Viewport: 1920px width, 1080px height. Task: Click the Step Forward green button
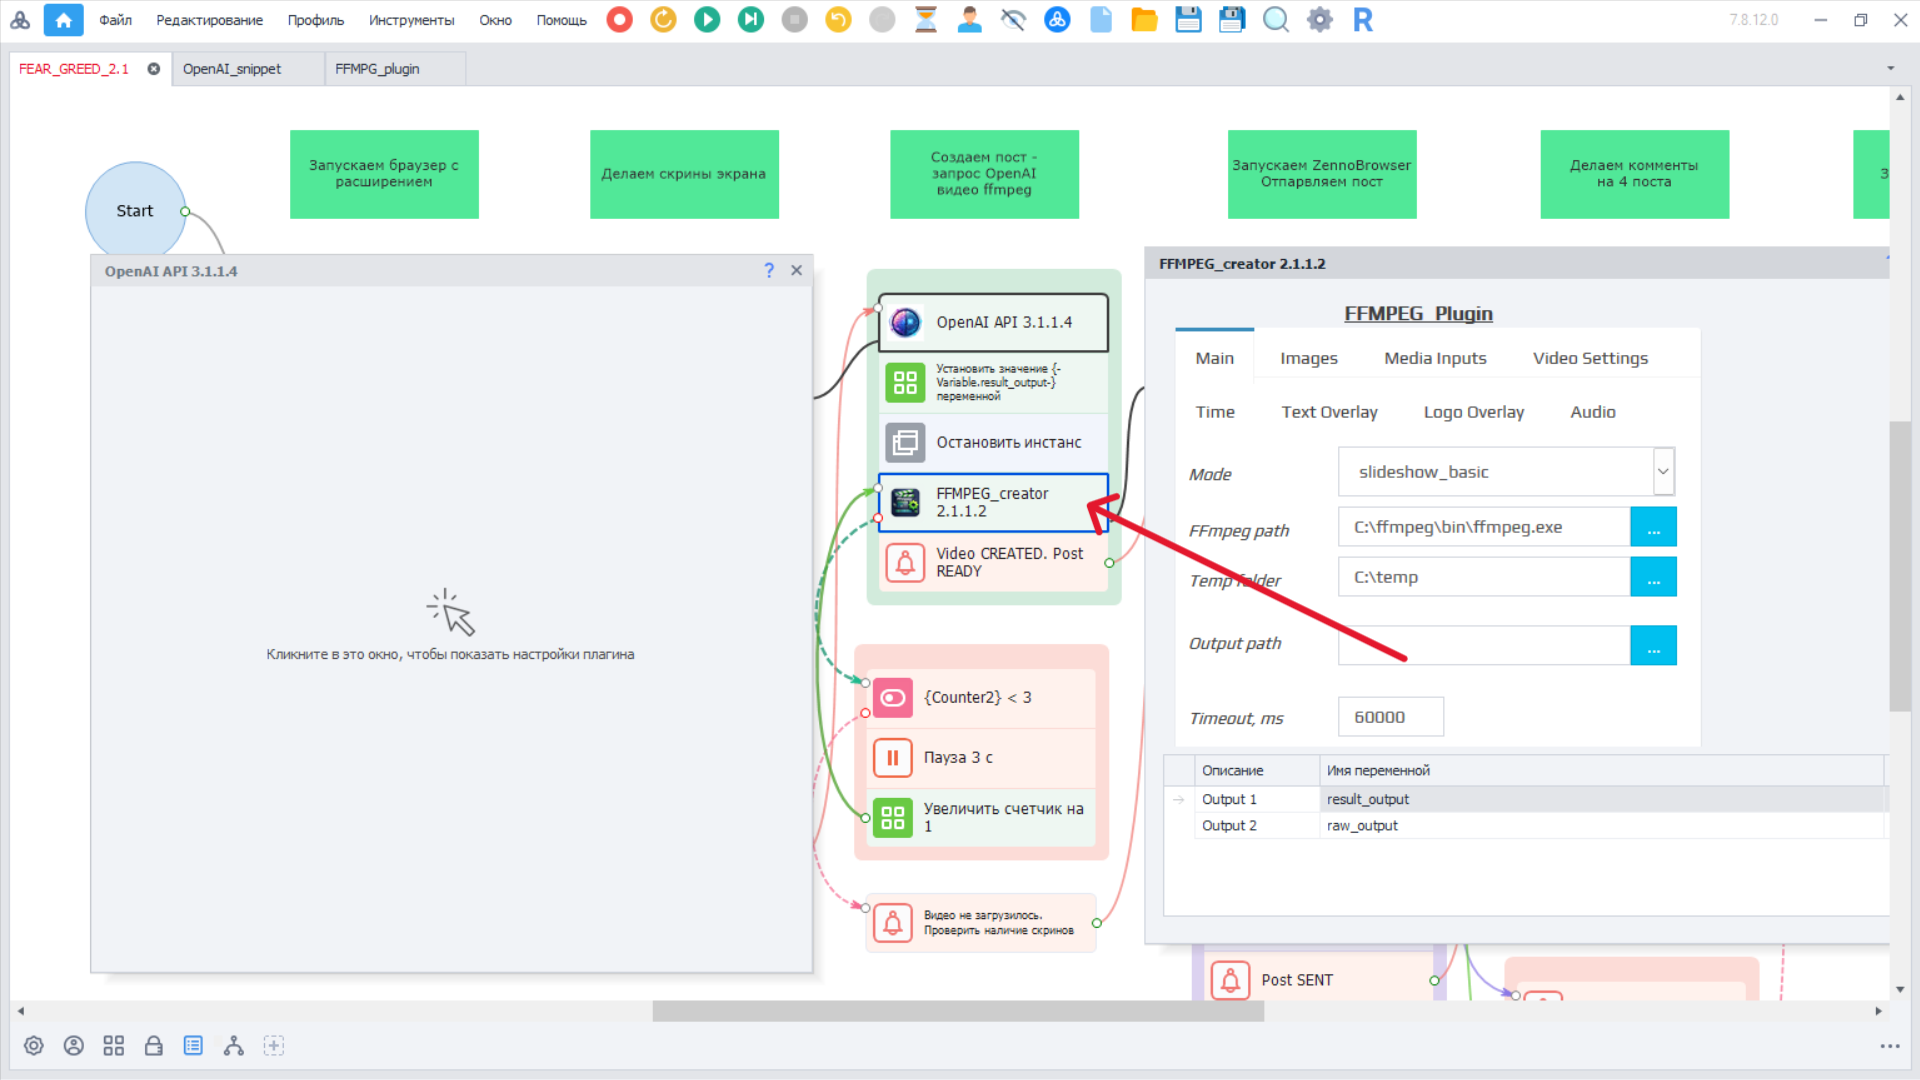(750, 20)
